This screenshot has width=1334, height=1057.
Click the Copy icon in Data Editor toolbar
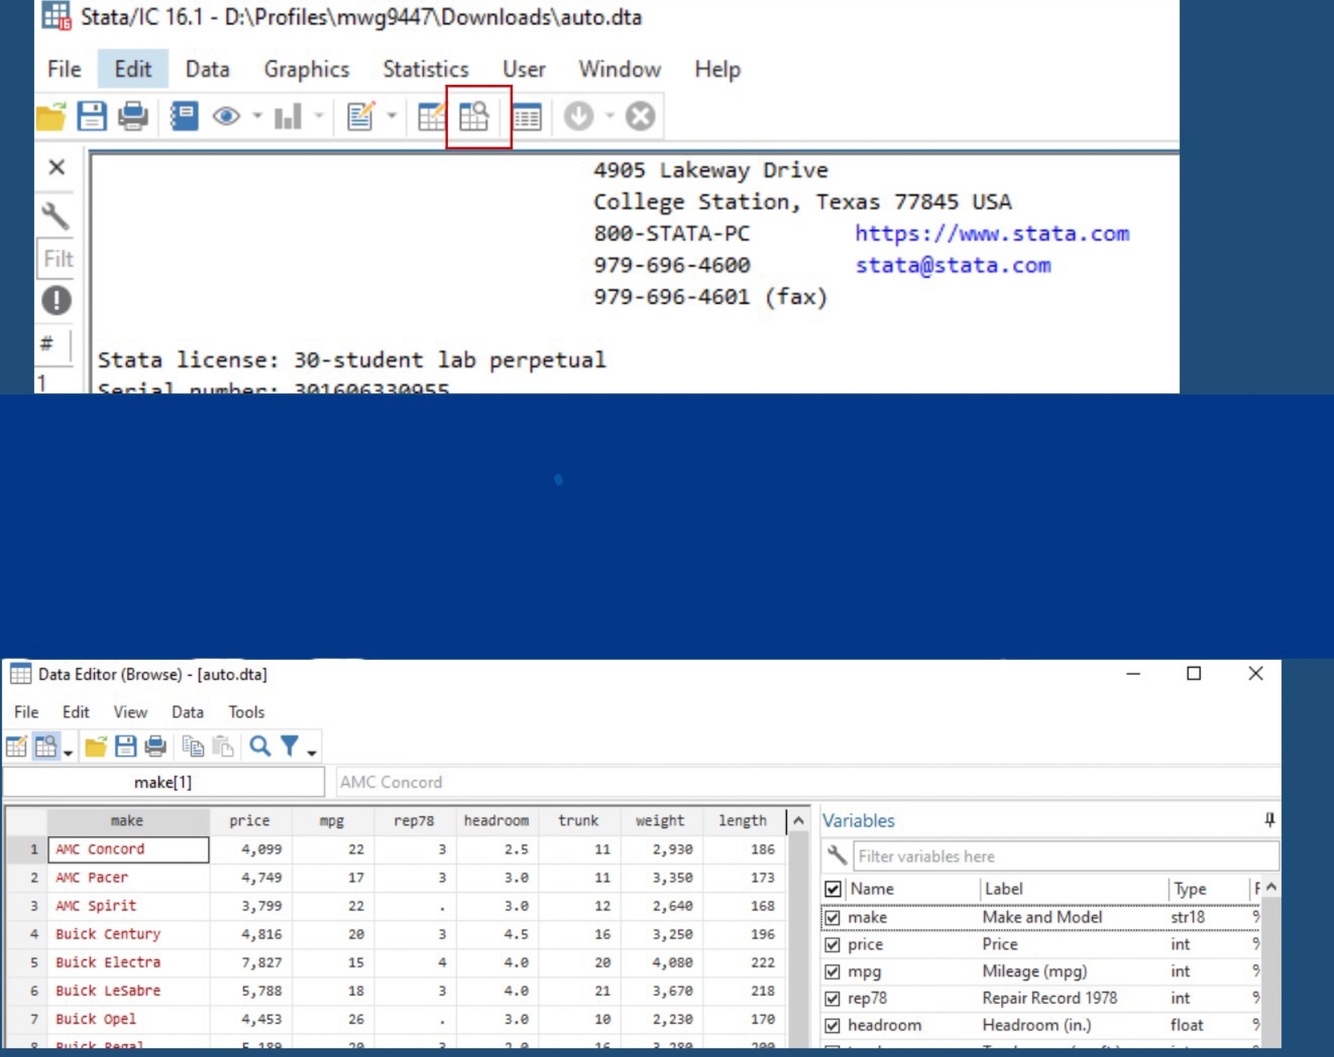[193, 746]
